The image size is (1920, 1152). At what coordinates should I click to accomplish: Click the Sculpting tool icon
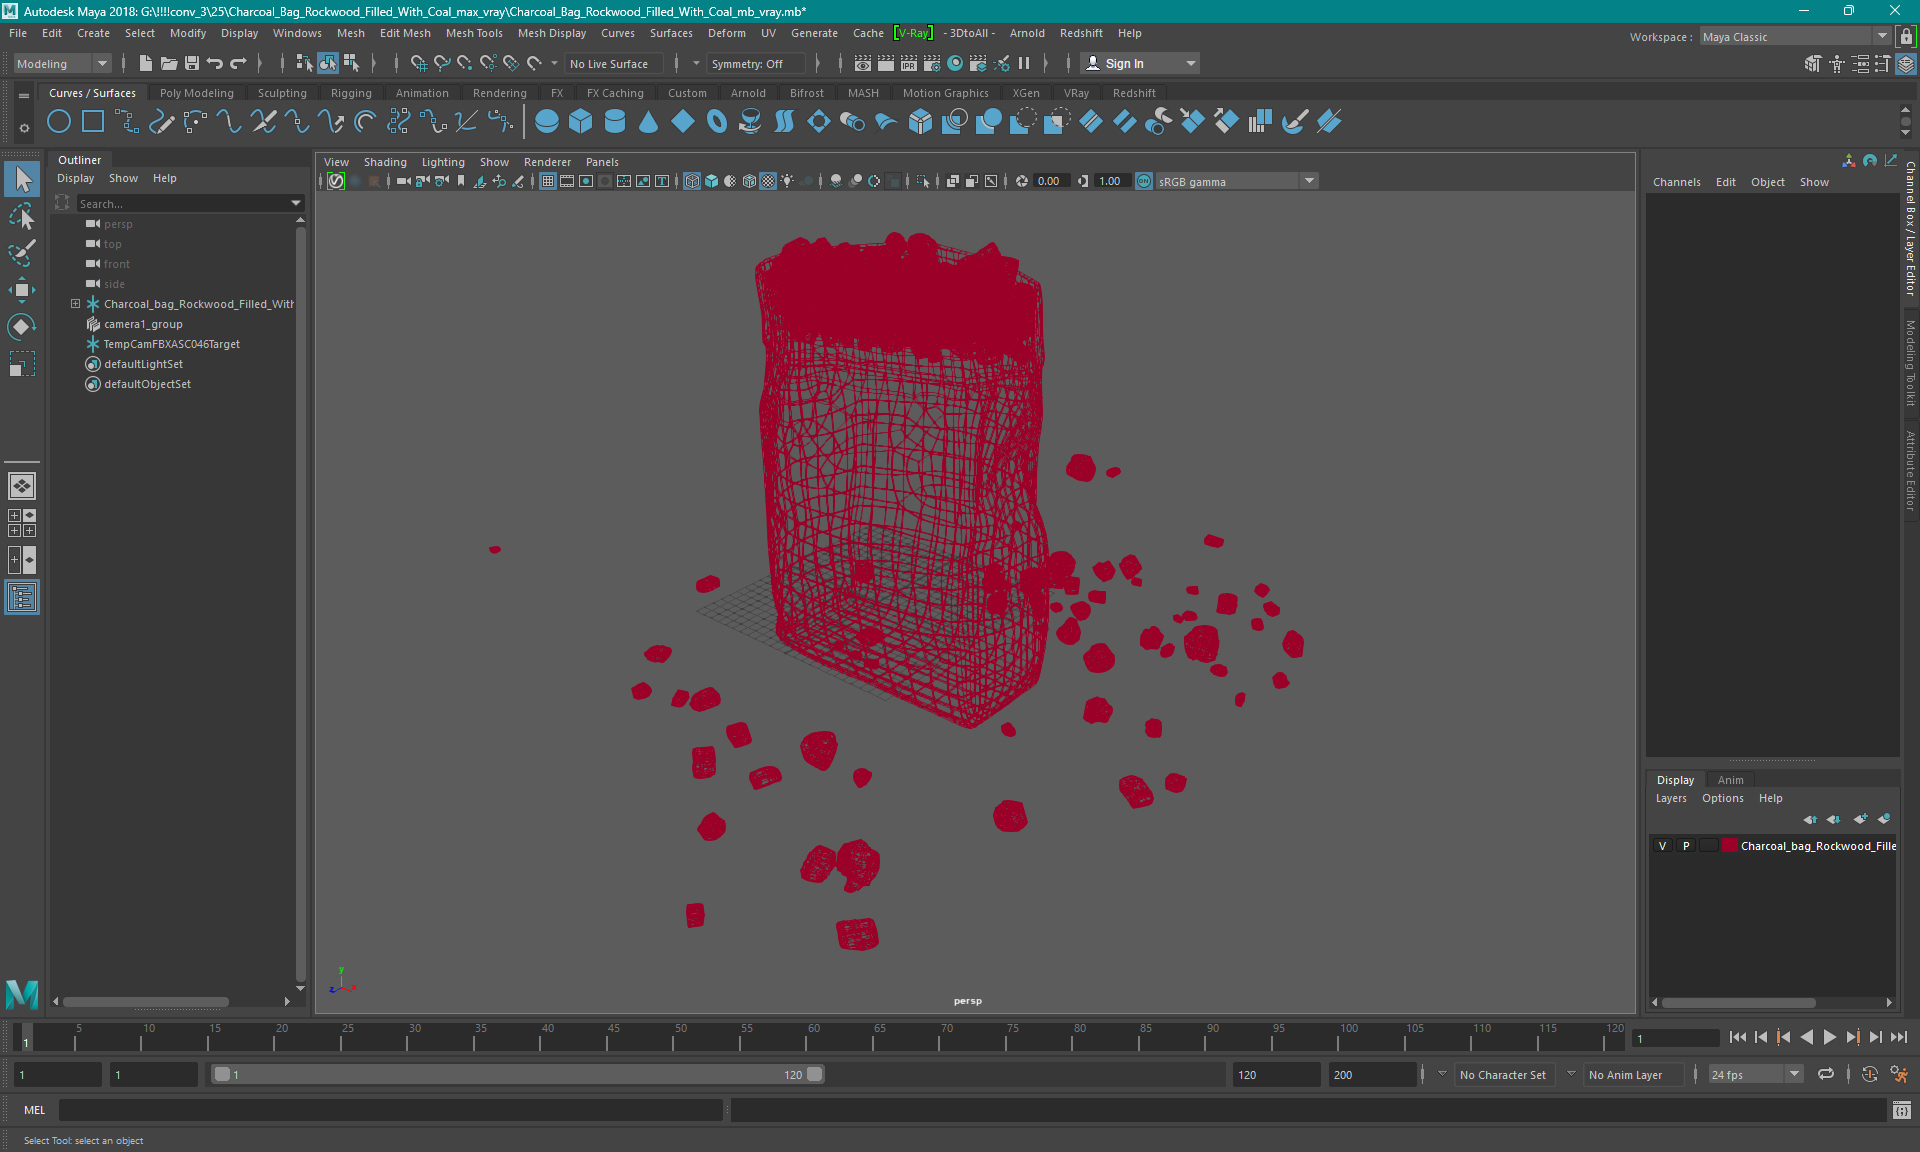click(280, 92)
